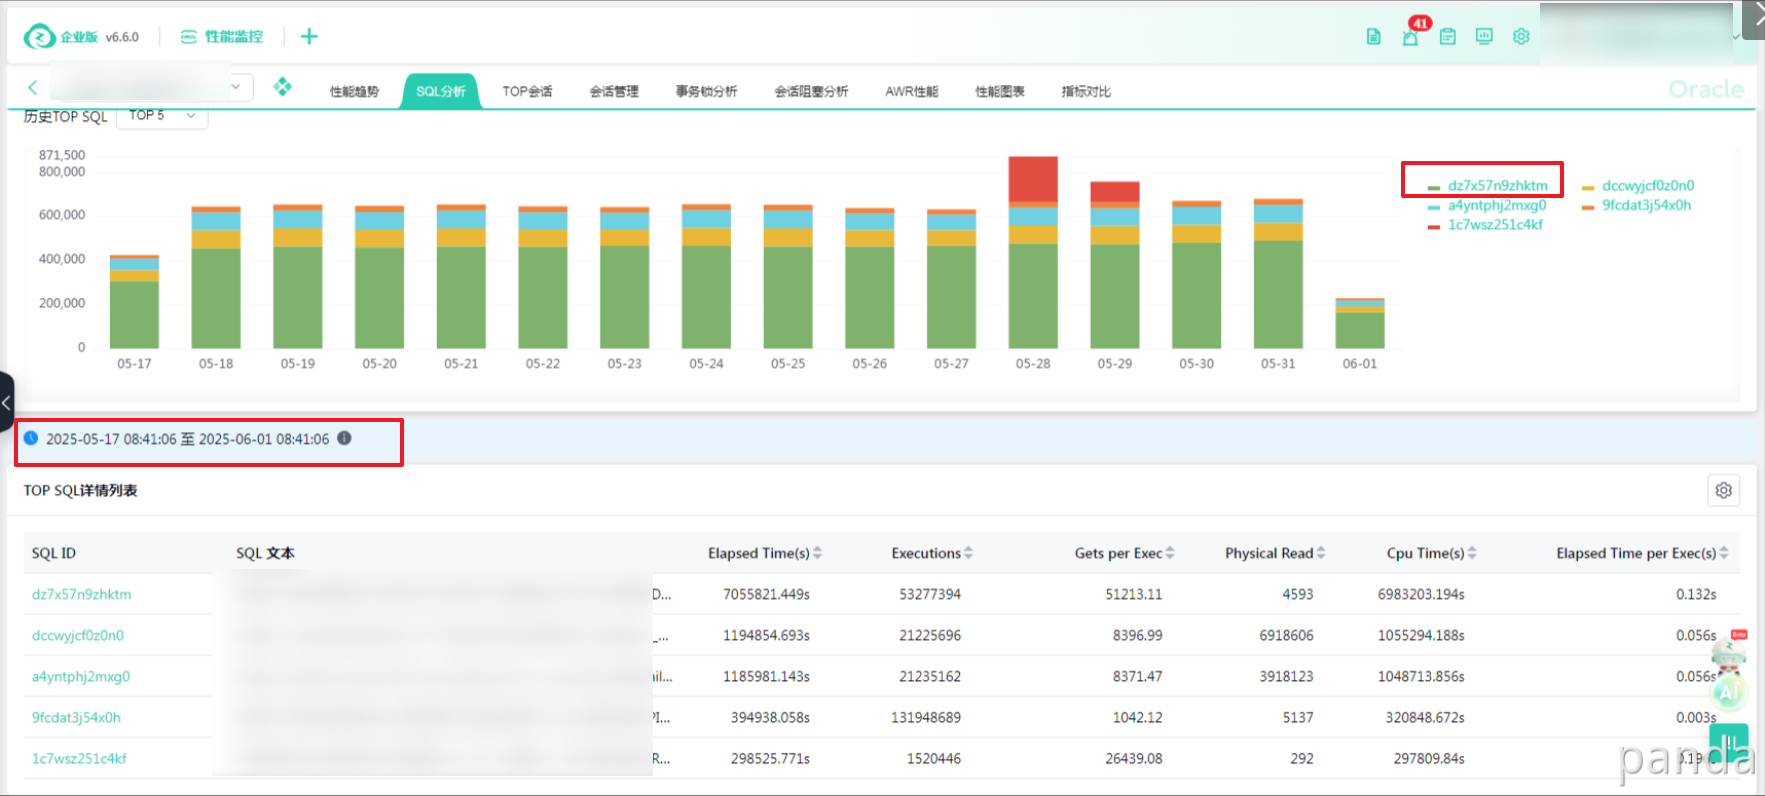Open the 性能监控 module tab
This screenshot has width=1765, height=796.
(222, 37)
